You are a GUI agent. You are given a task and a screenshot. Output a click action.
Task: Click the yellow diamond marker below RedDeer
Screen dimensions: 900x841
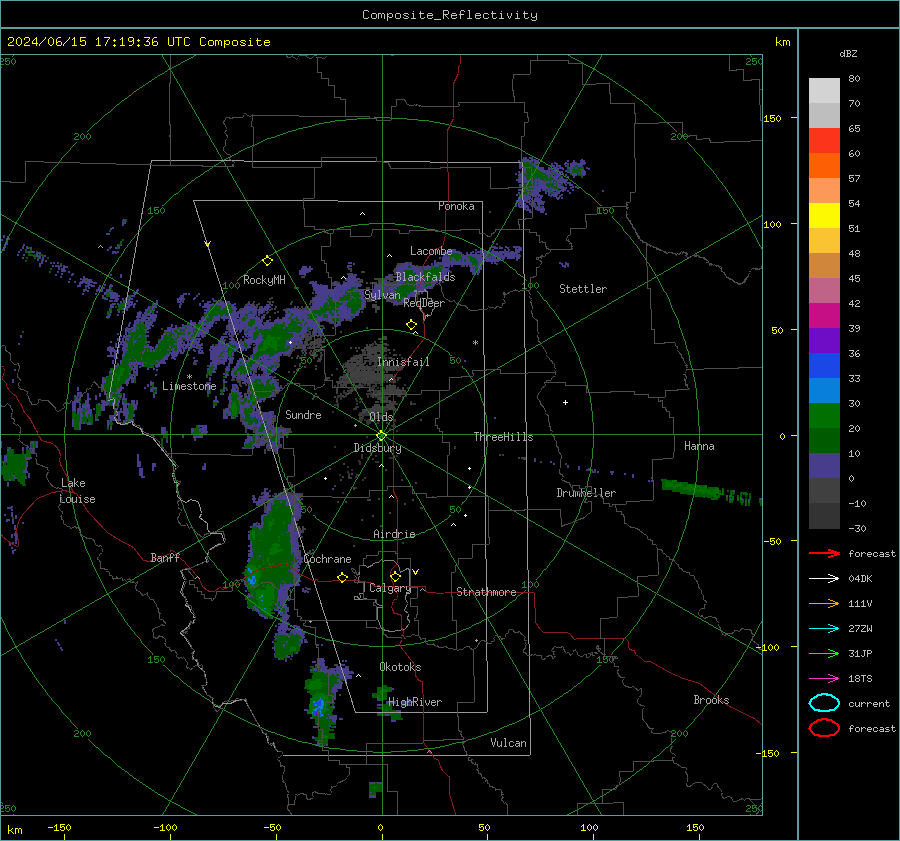(412, 325)
